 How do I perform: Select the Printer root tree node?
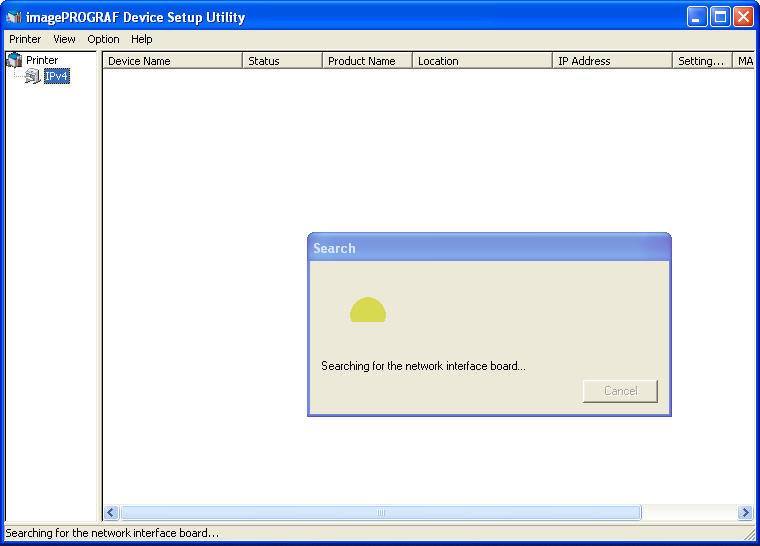tap(42, 60)
